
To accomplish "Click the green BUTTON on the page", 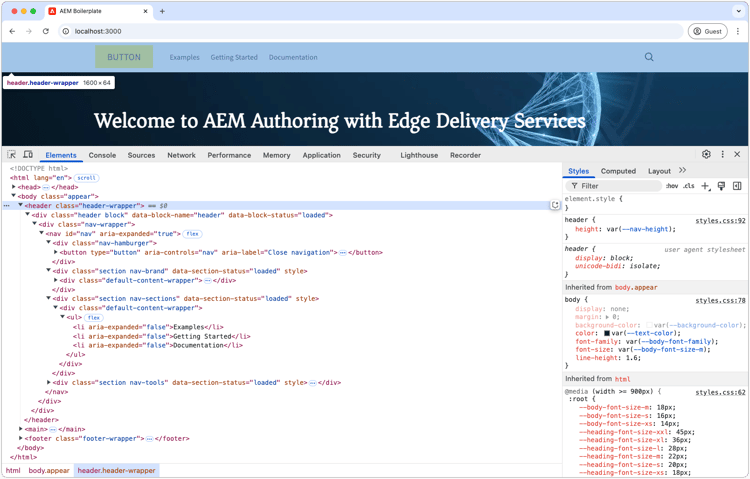I will click(x=124, y=57).
